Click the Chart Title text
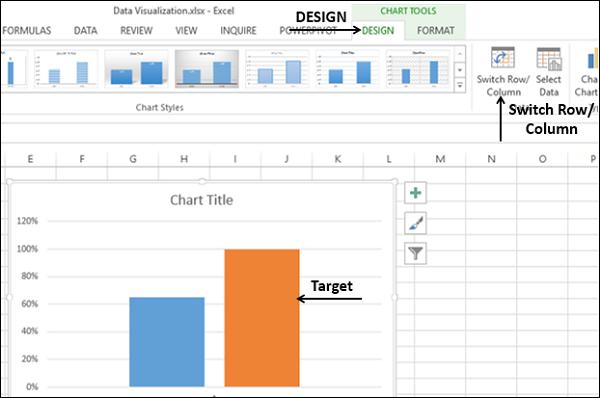This screenshot has height=398, width=600. [201, 200]
